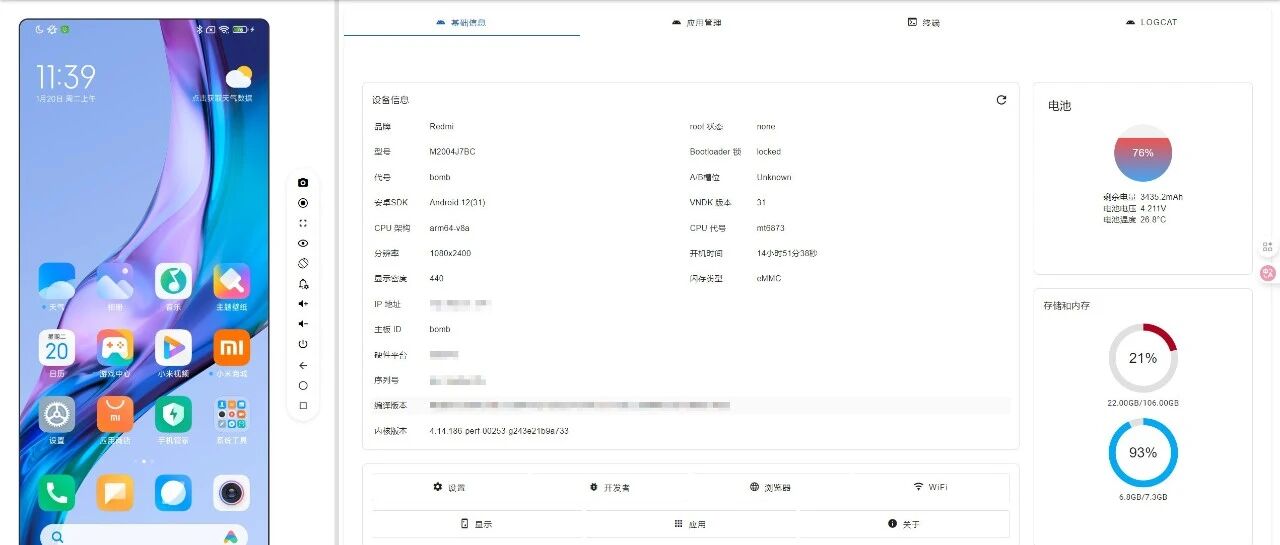
Task: Select the eMMC flash type value
Action: (768, 279)
